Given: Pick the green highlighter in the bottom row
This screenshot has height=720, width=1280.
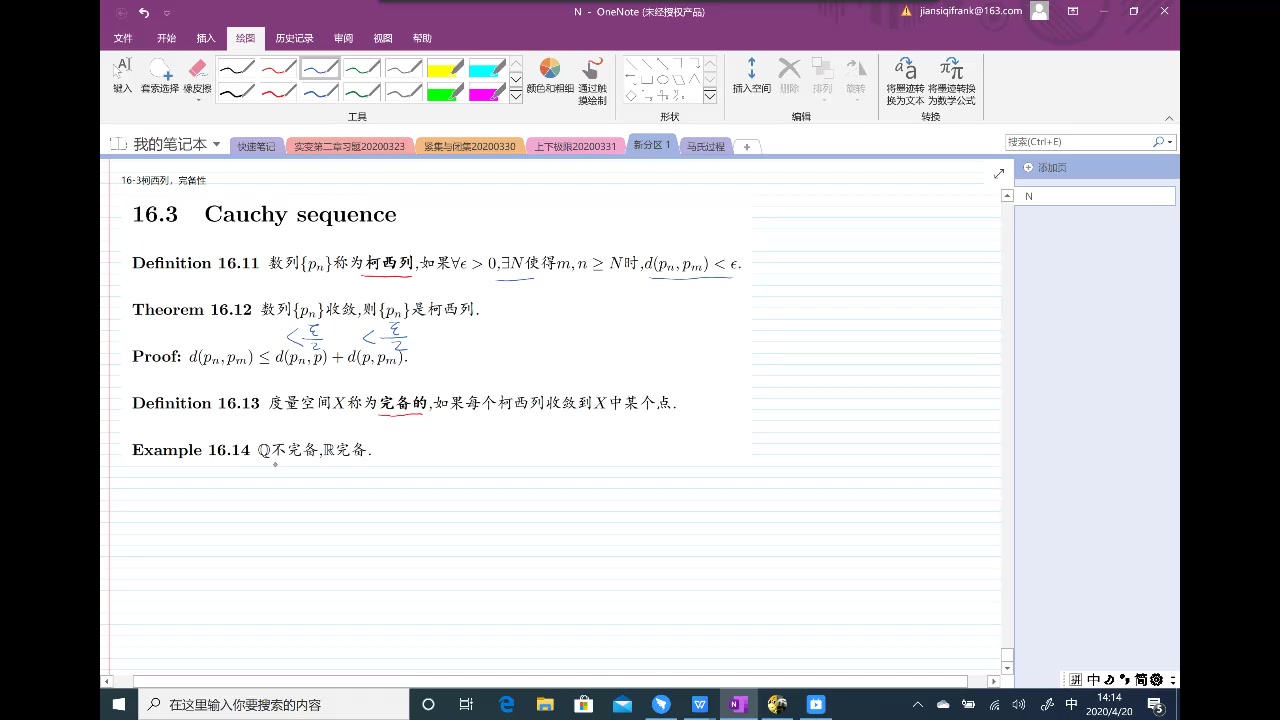Looking at the screenshot, I should coord(446,92).
